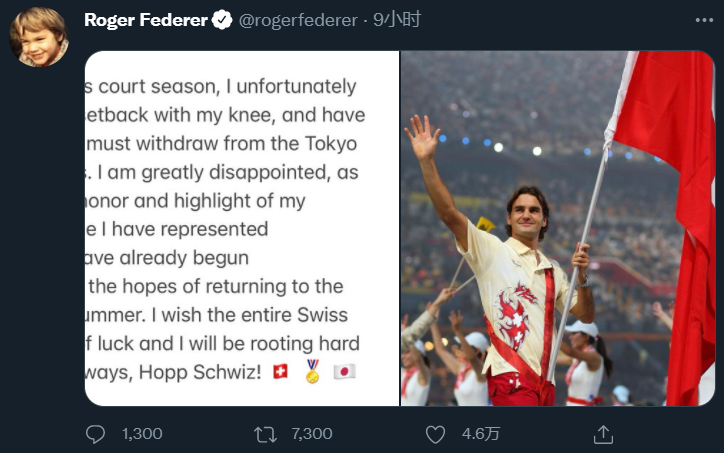Click the Swiss flag emoji in the statement
Viewport: 724px width, 453px height.
[x=281, y=372]
